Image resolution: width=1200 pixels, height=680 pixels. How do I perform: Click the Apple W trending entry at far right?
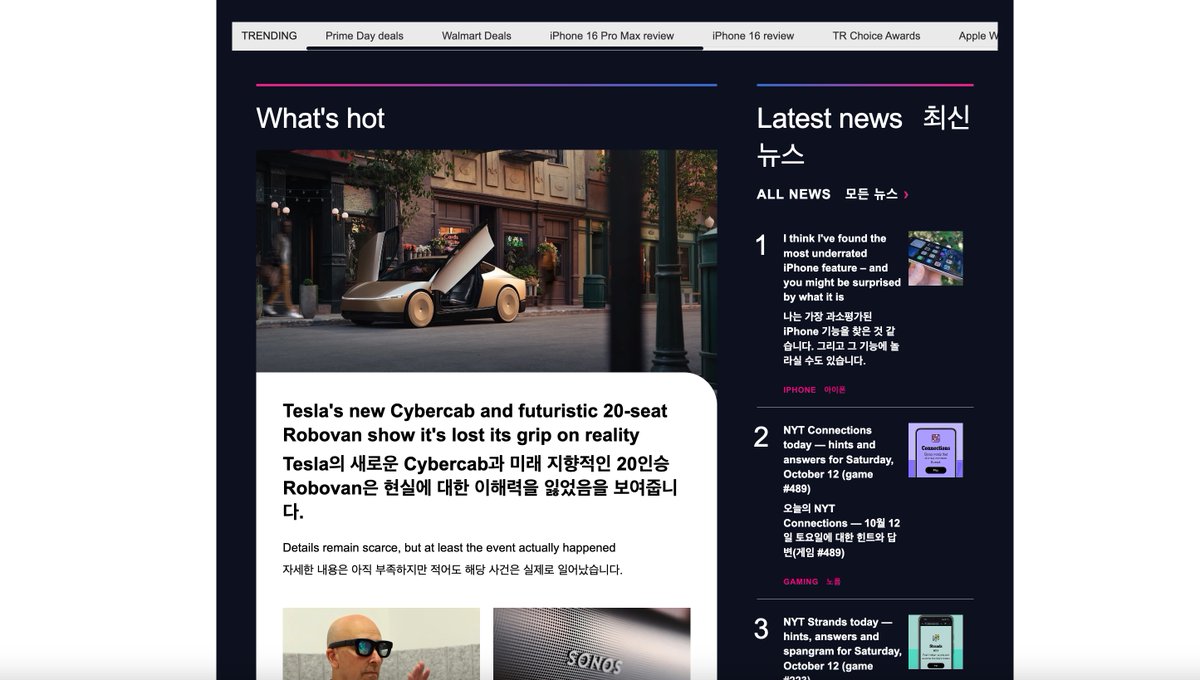tap(977, 35)
